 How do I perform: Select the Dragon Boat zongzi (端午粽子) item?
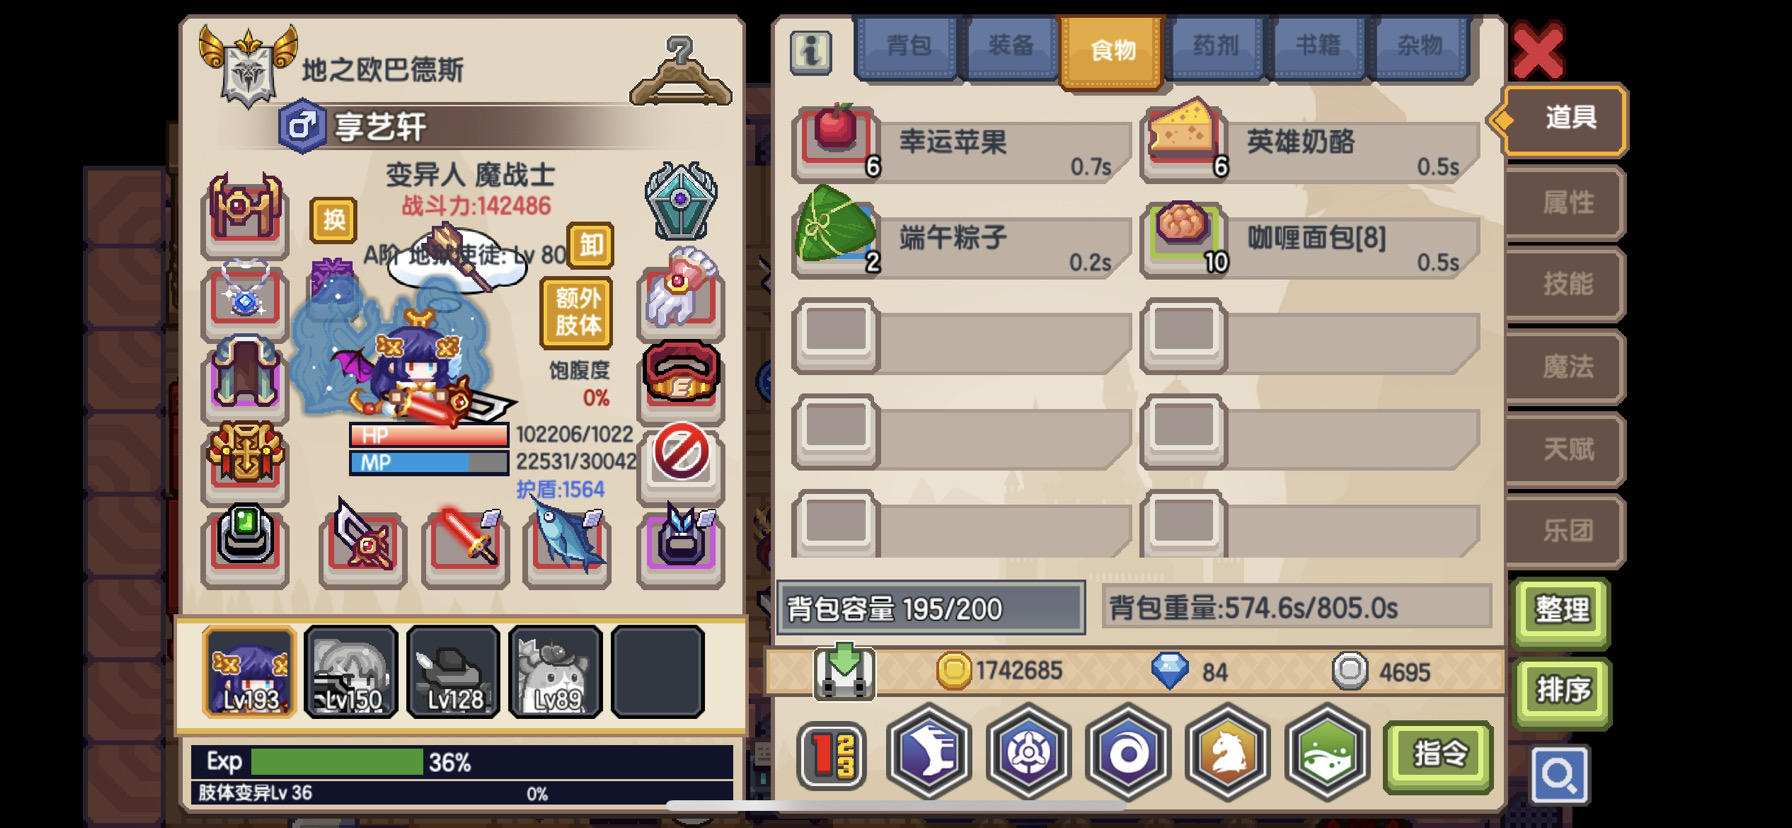(x=962, y=239)
